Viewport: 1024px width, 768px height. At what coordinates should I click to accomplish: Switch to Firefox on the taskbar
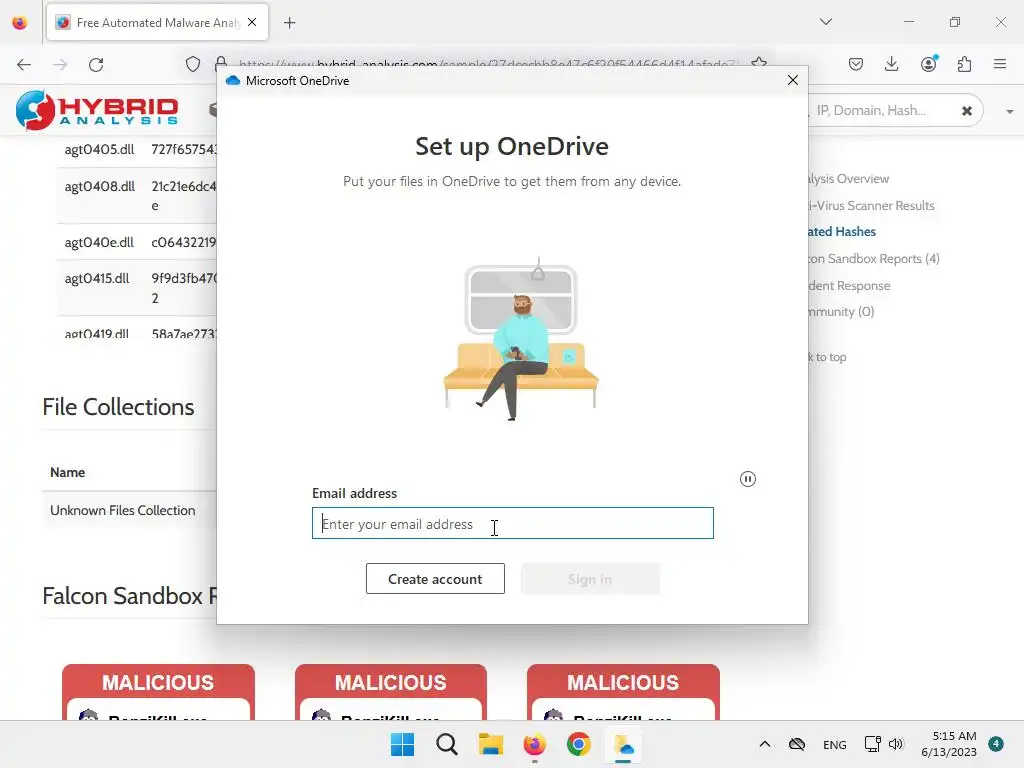(x=534, y=744)
